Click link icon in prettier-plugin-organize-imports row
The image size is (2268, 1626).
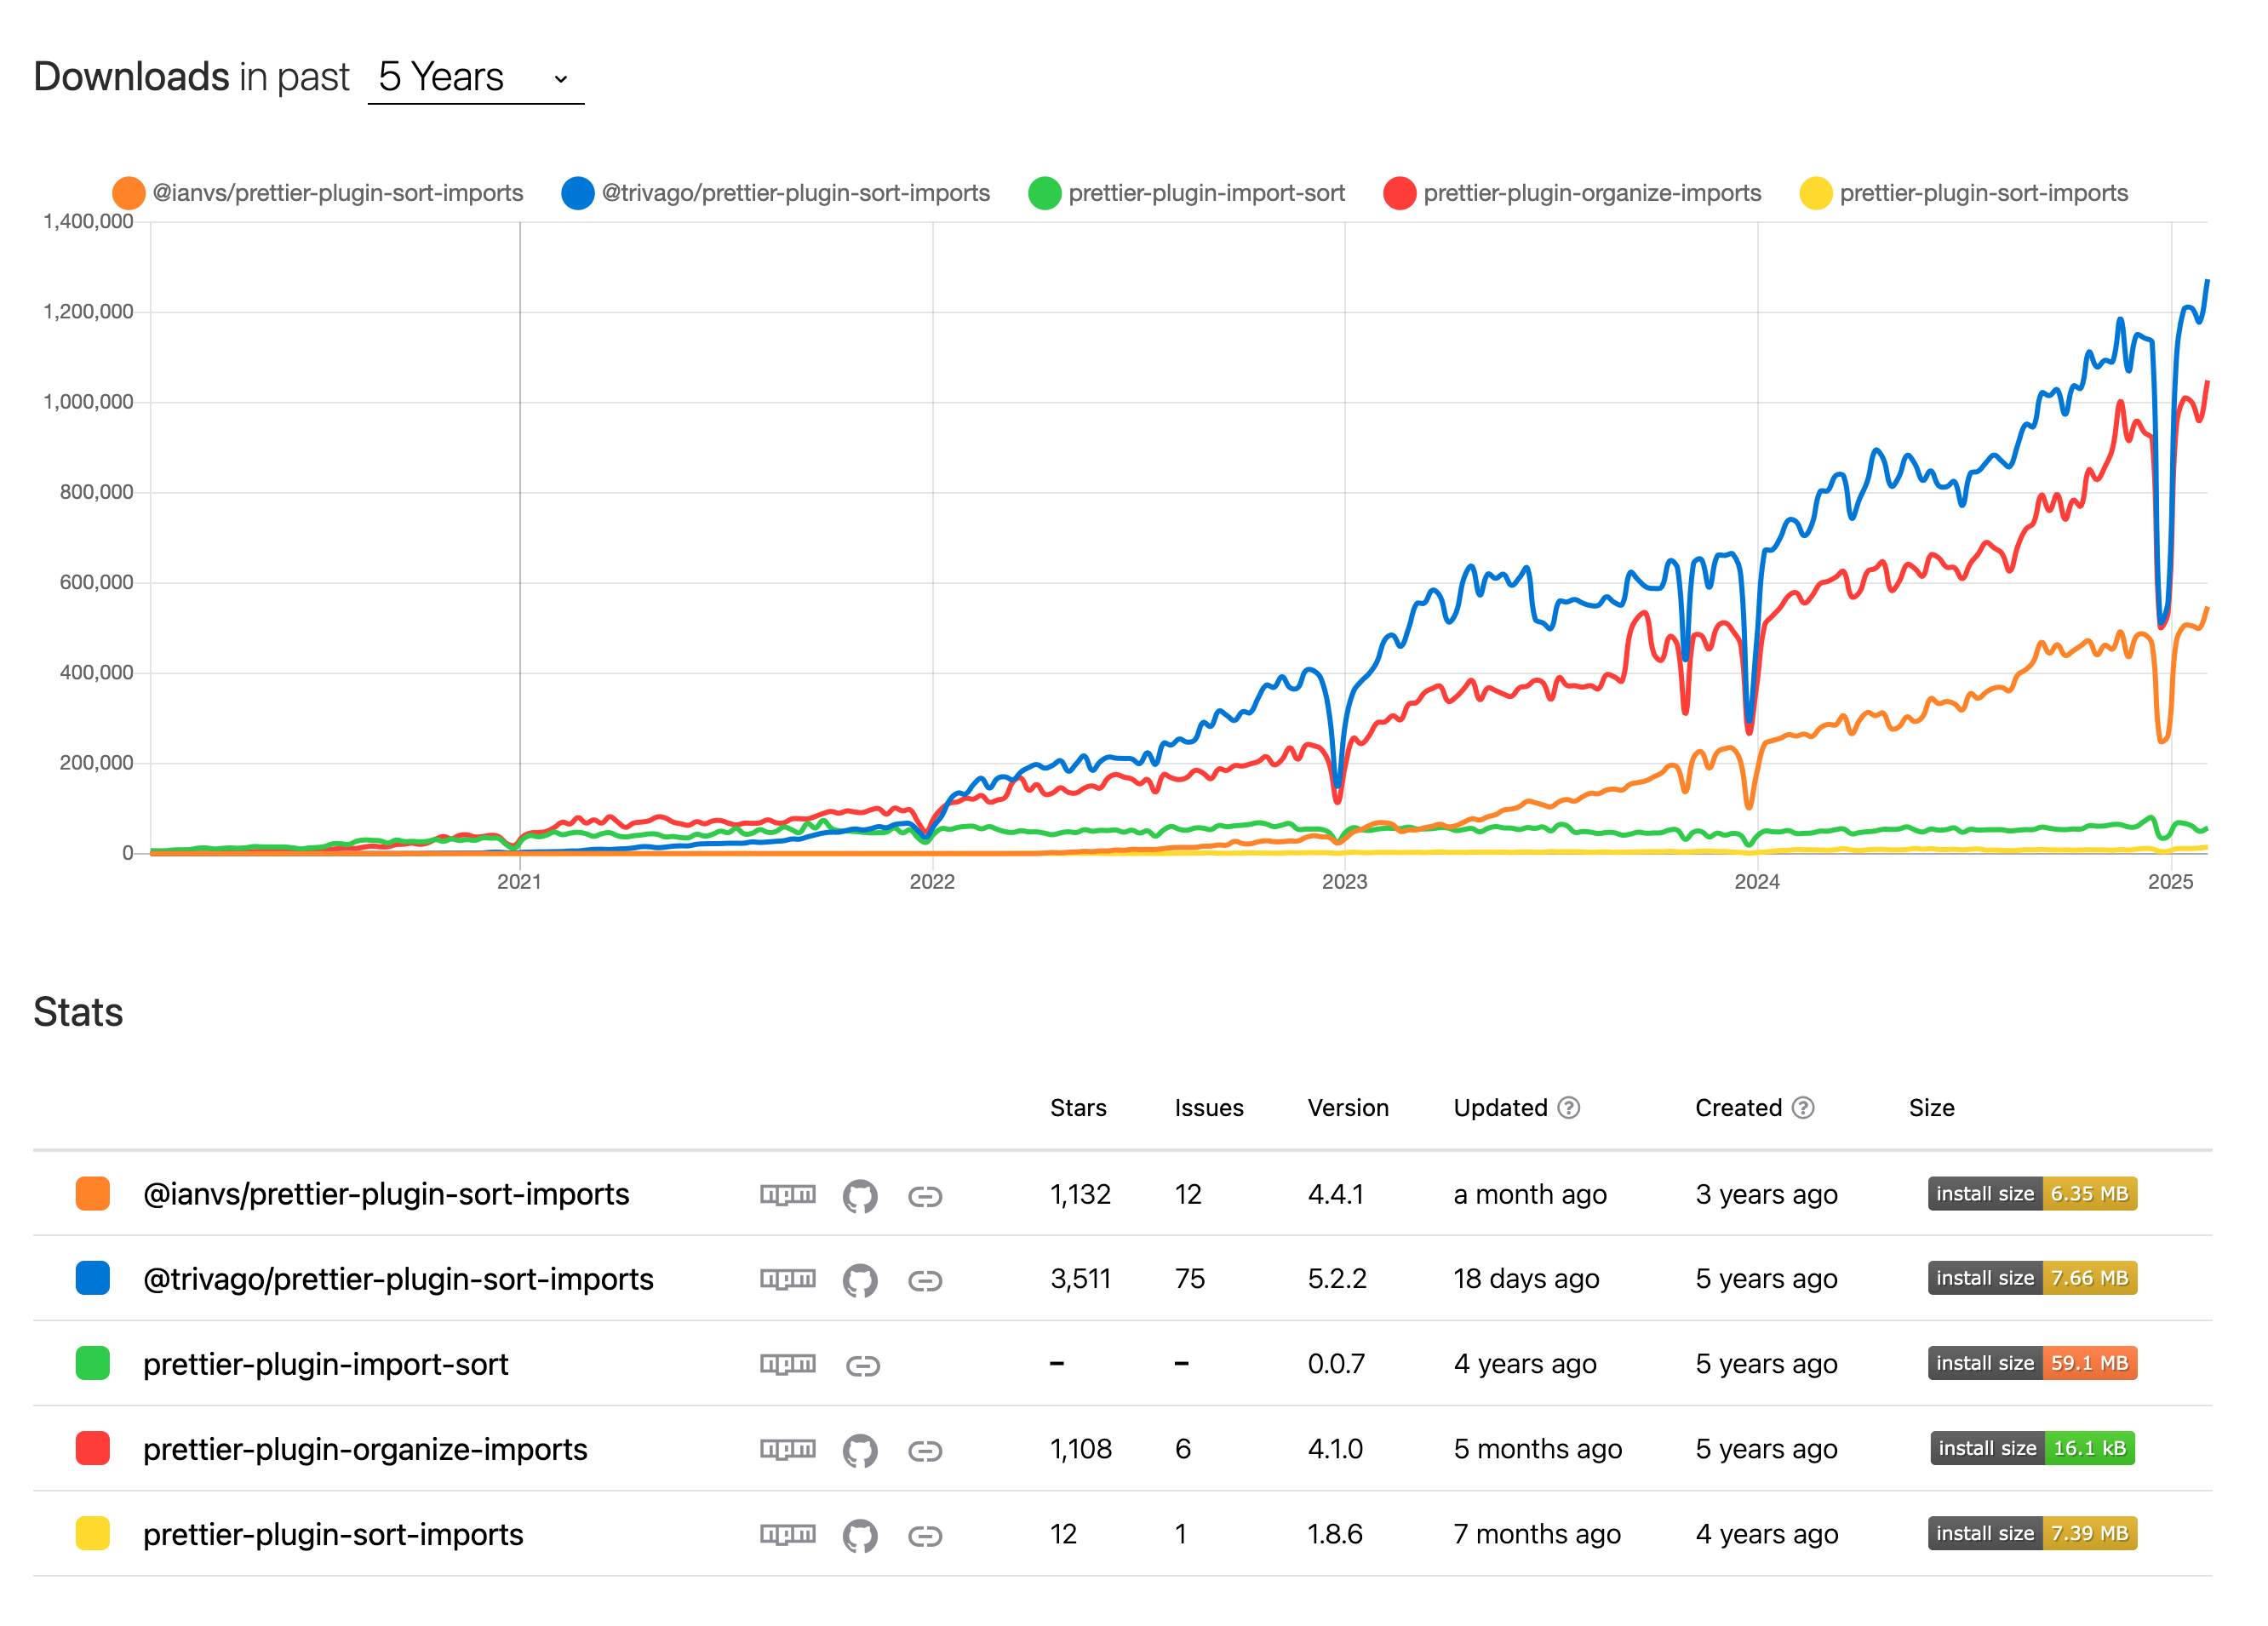tap(925, 1451)
